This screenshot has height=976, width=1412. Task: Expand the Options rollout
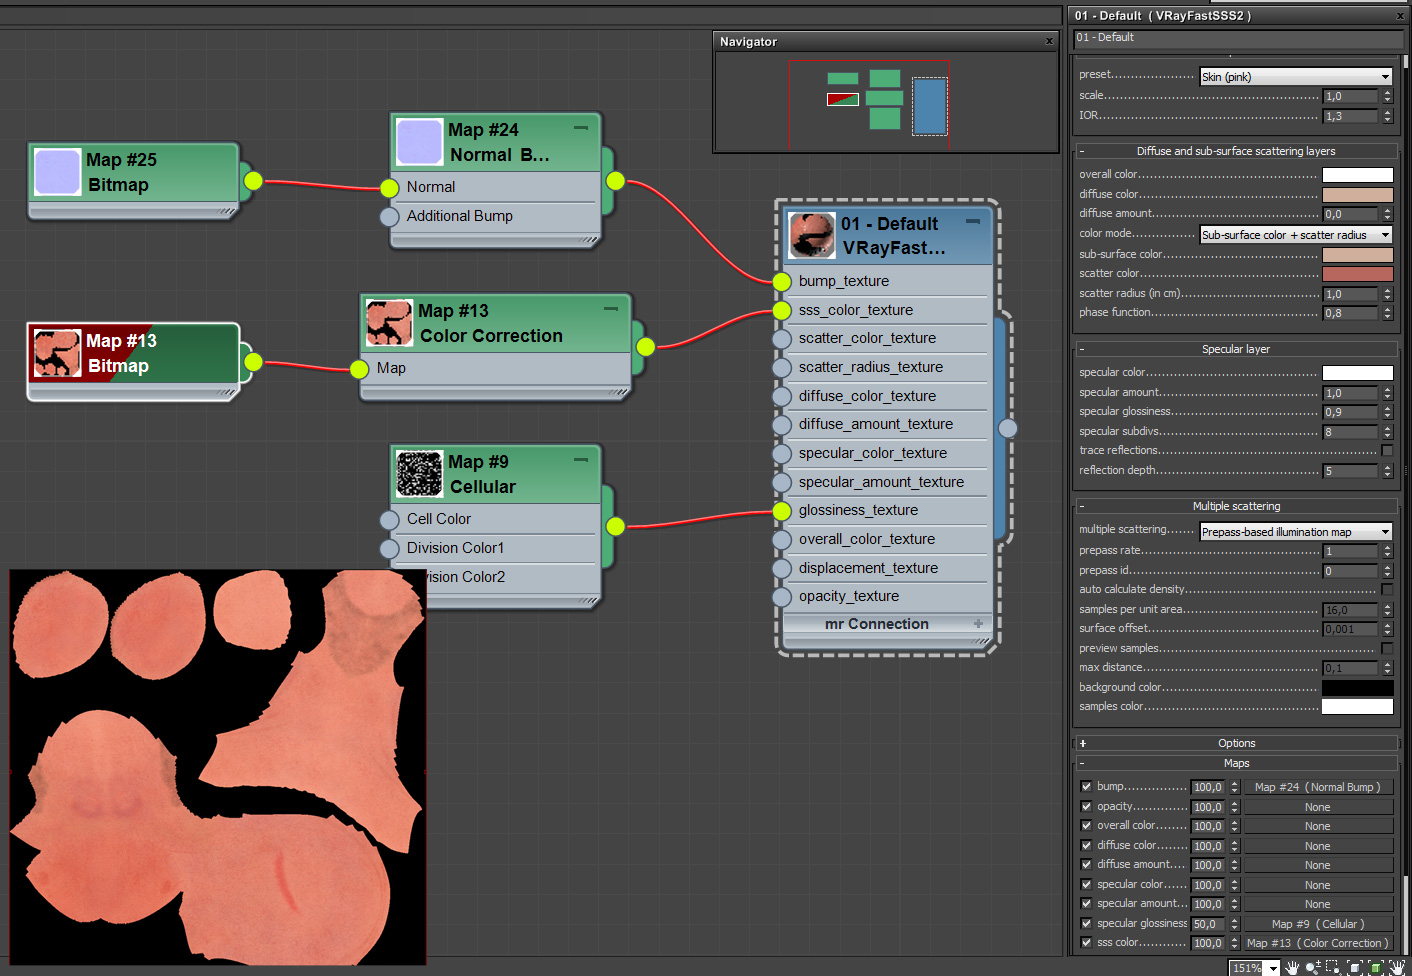coord(1236,743)
